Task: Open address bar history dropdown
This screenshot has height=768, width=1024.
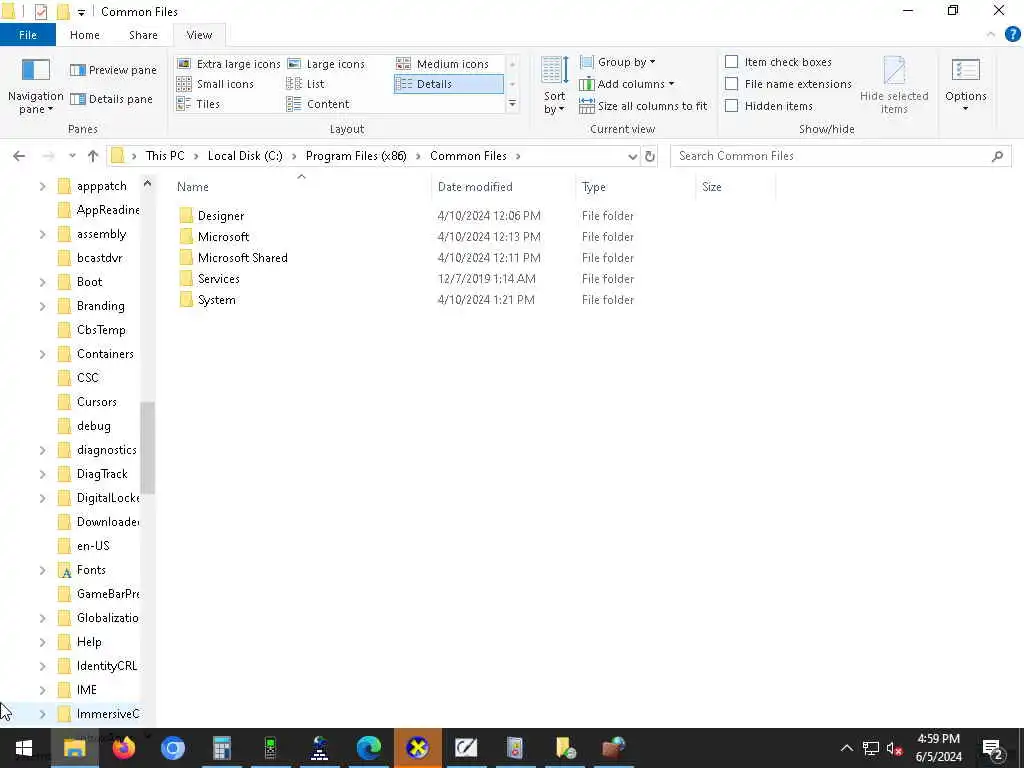Action: coord(632,157)
